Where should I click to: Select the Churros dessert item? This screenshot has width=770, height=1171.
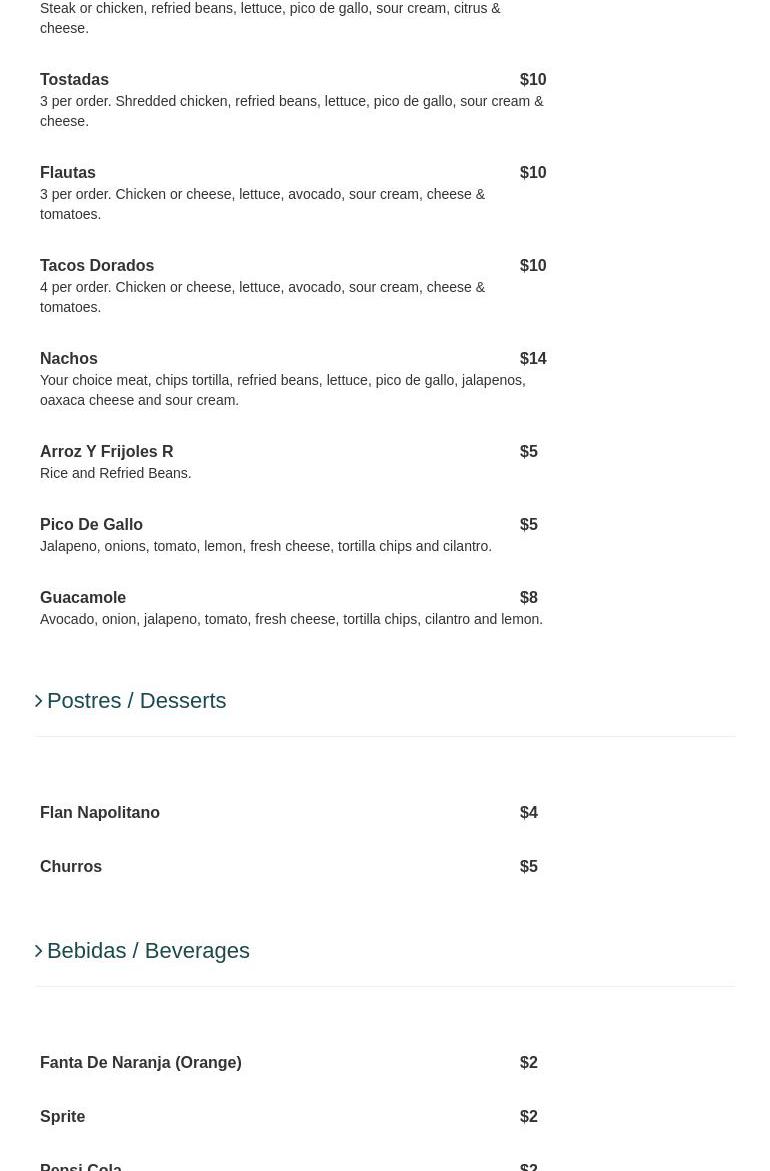tap(71, 867)
